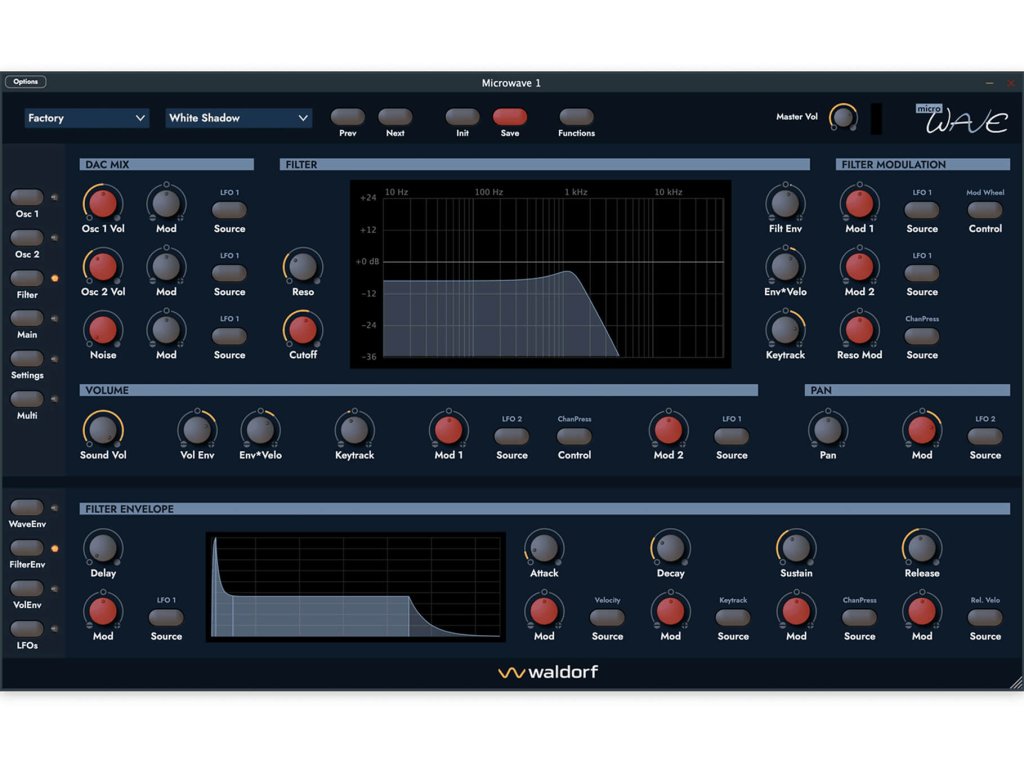Viewport: 1024px width, 768px height.
Task: Click the Filt Env knob
Action: coord(785,203)
